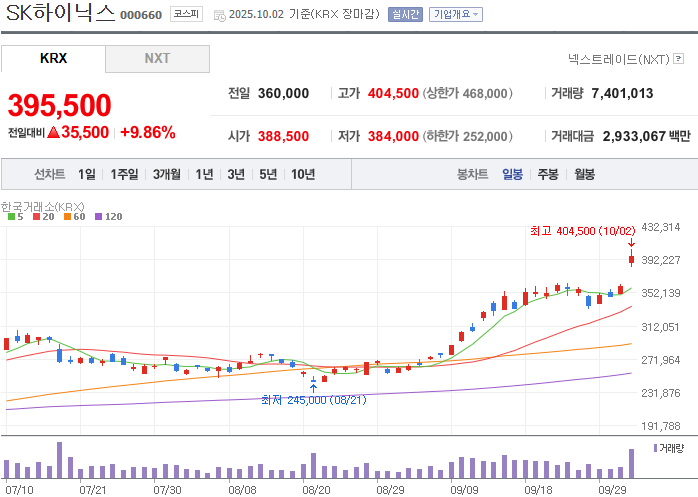The height and width of the screenshot is (497, 698).
Task: Click the SK하이닉스 stock title
Action: (x=61, y=12)
